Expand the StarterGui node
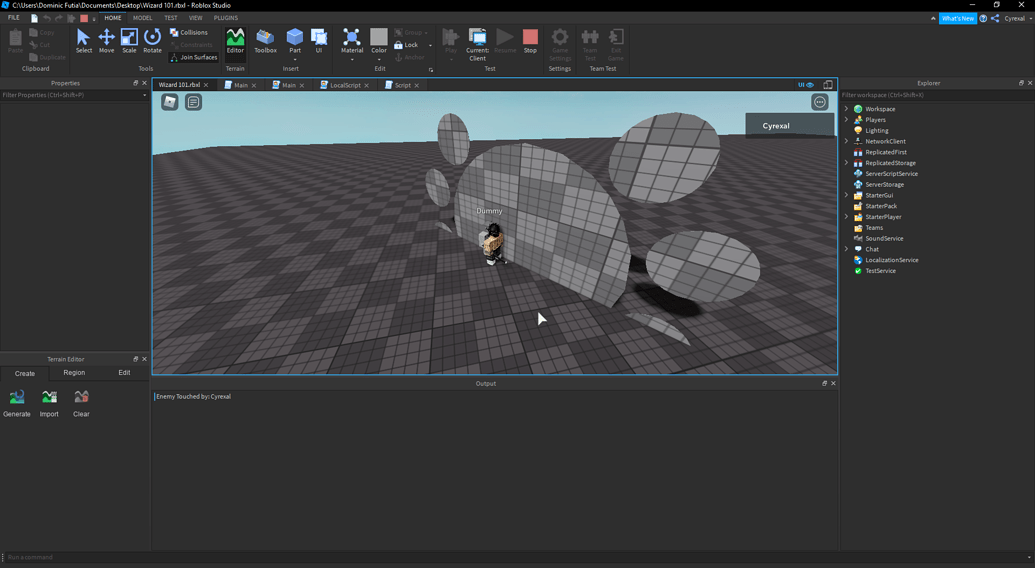1035x568 pixels. (846, 195)
